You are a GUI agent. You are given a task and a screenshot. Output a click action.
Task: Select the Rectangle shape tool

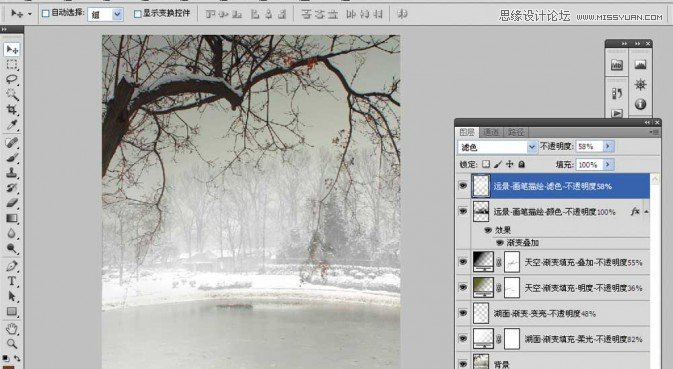pyautogui.click(x=12, y=312)
